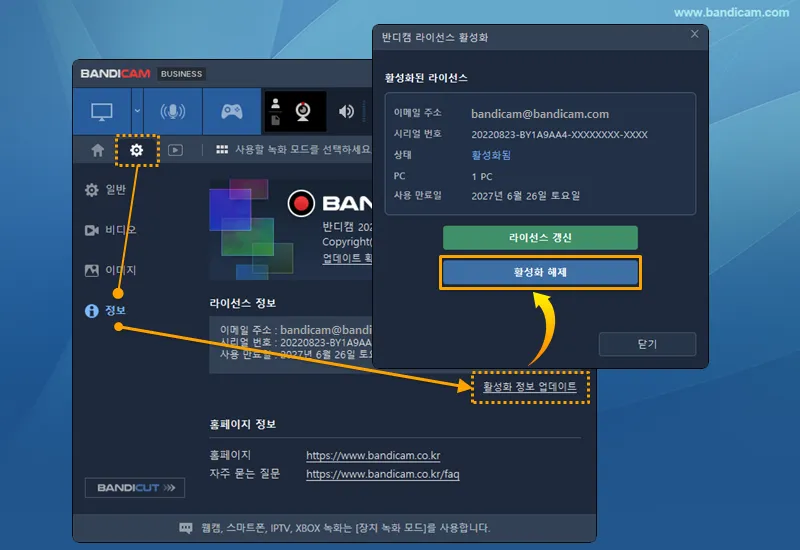Image resolution: width=800 pixels, height=550 pixels.
Task: Click the 활성화 해제 button
Action: point(540,272)
